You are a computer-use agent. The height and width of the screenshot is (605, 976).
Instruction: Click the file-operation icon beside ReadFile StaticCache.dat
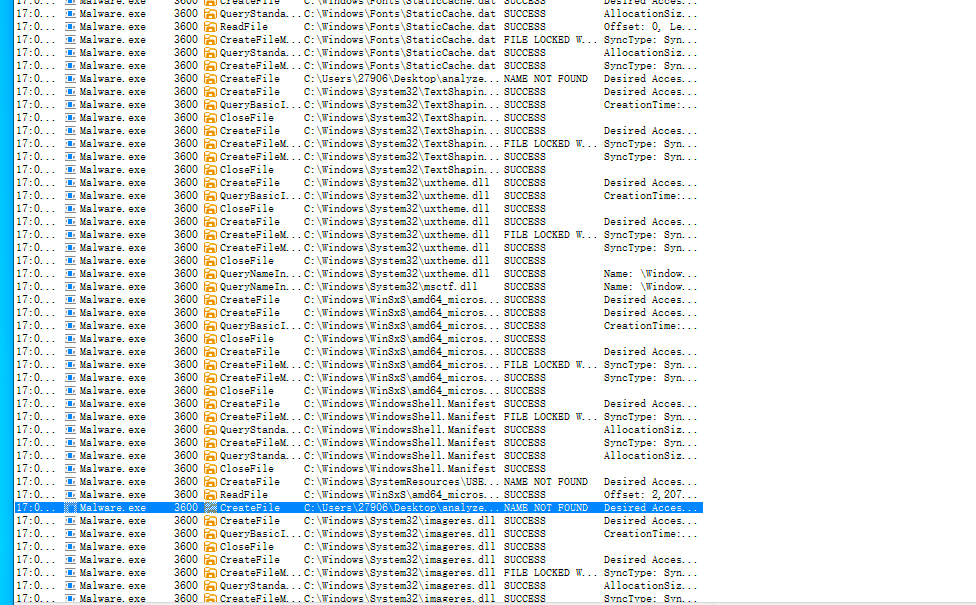(x=210, y=27)
